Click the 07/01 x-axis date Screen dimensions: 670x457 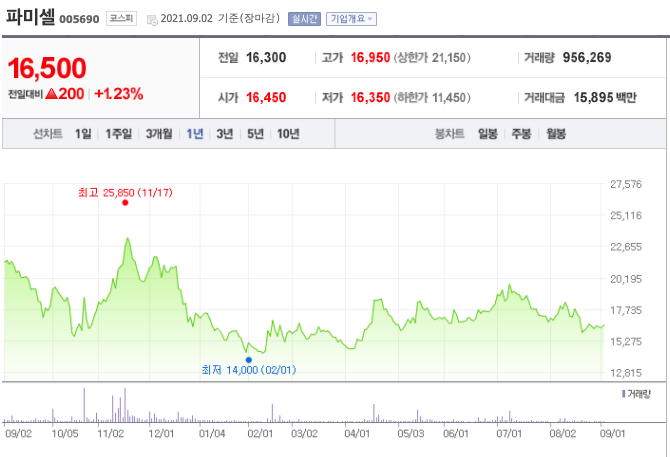[509, 434]
